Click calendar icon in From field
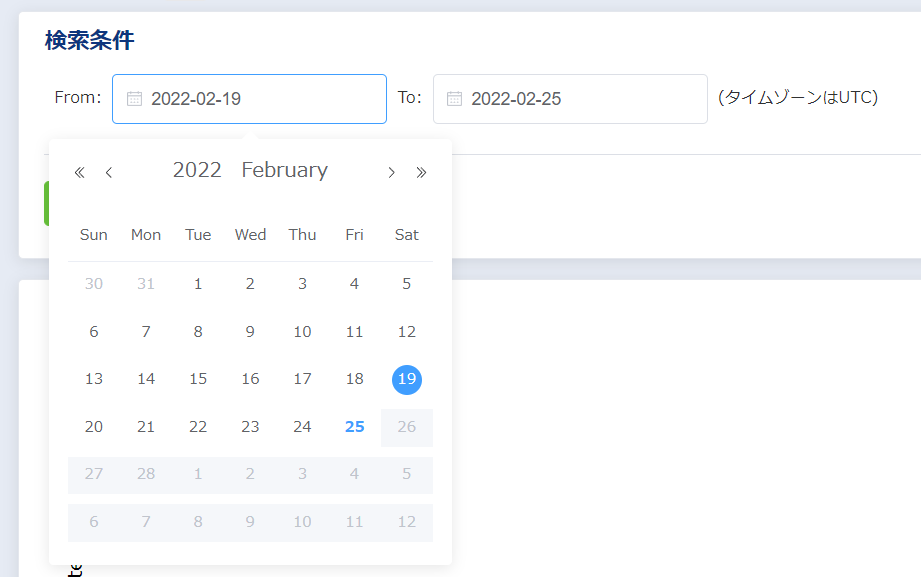 tap(134, 99)
